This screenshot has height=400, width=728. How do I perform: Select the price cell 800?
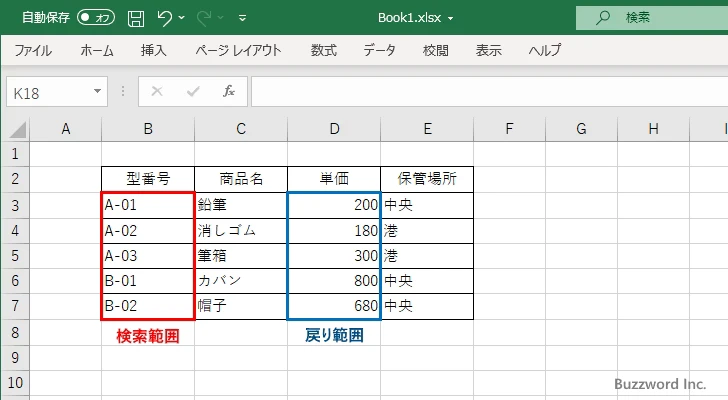tap(334, 281)
